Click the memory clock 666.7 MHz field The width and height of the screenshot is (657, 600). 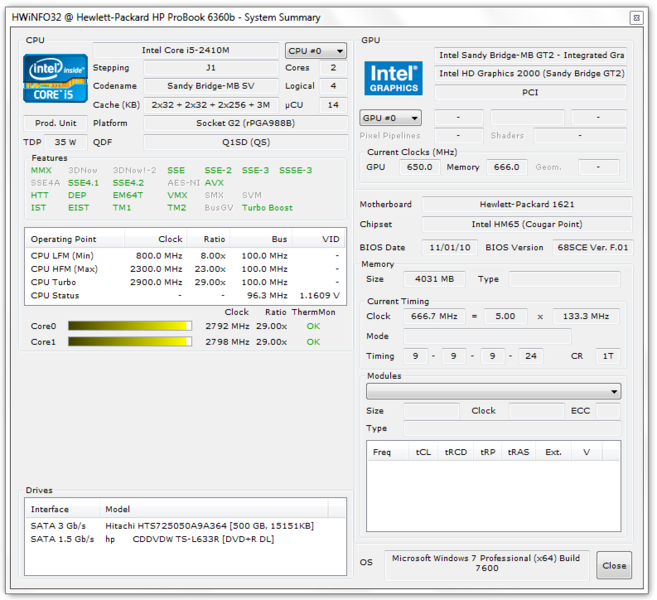coord(434,316)
